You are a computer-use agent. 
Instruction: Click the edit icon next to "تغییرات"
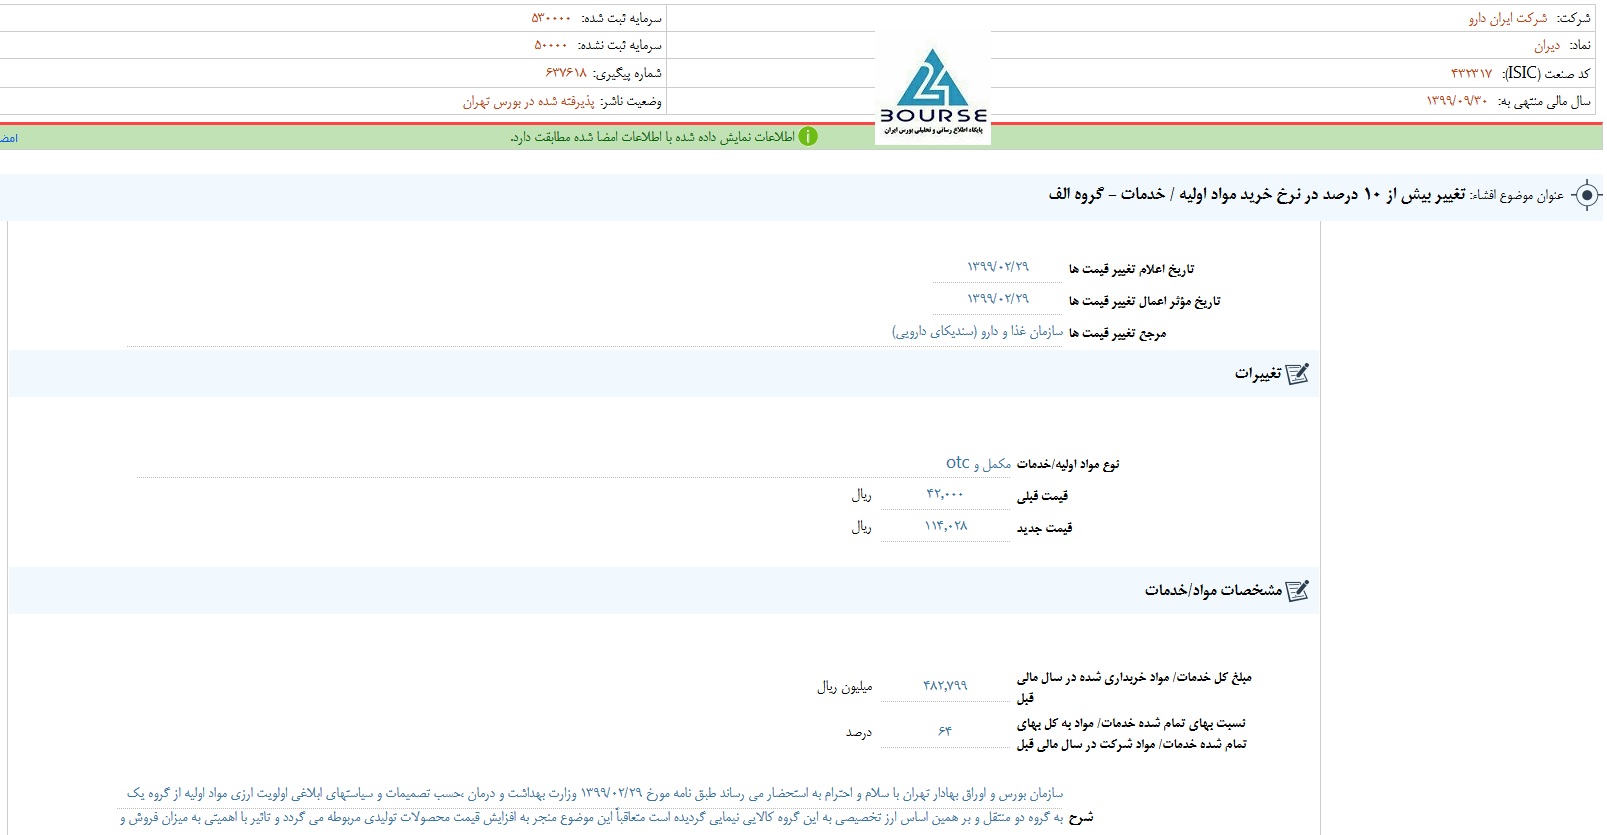tap(1297, 373)
